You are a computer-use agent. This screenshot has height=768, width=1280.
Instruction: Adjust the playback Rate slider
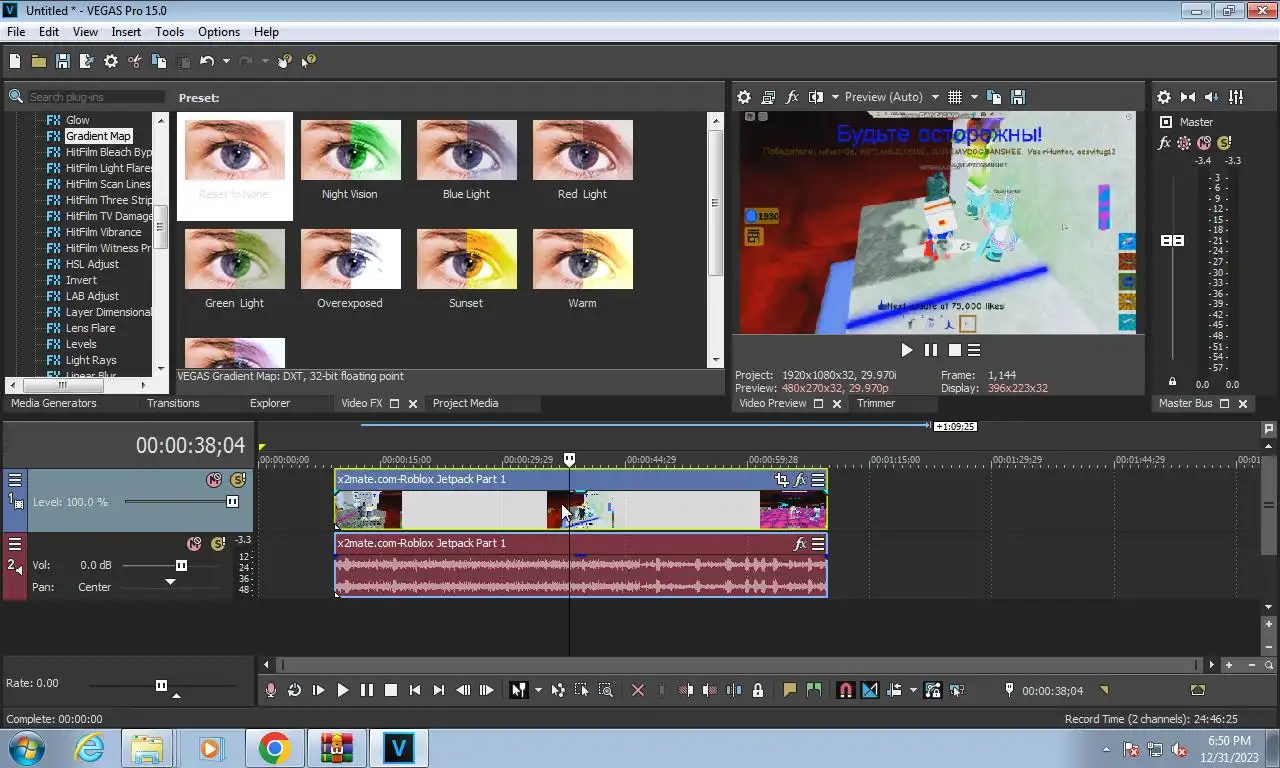pos(162,685)
